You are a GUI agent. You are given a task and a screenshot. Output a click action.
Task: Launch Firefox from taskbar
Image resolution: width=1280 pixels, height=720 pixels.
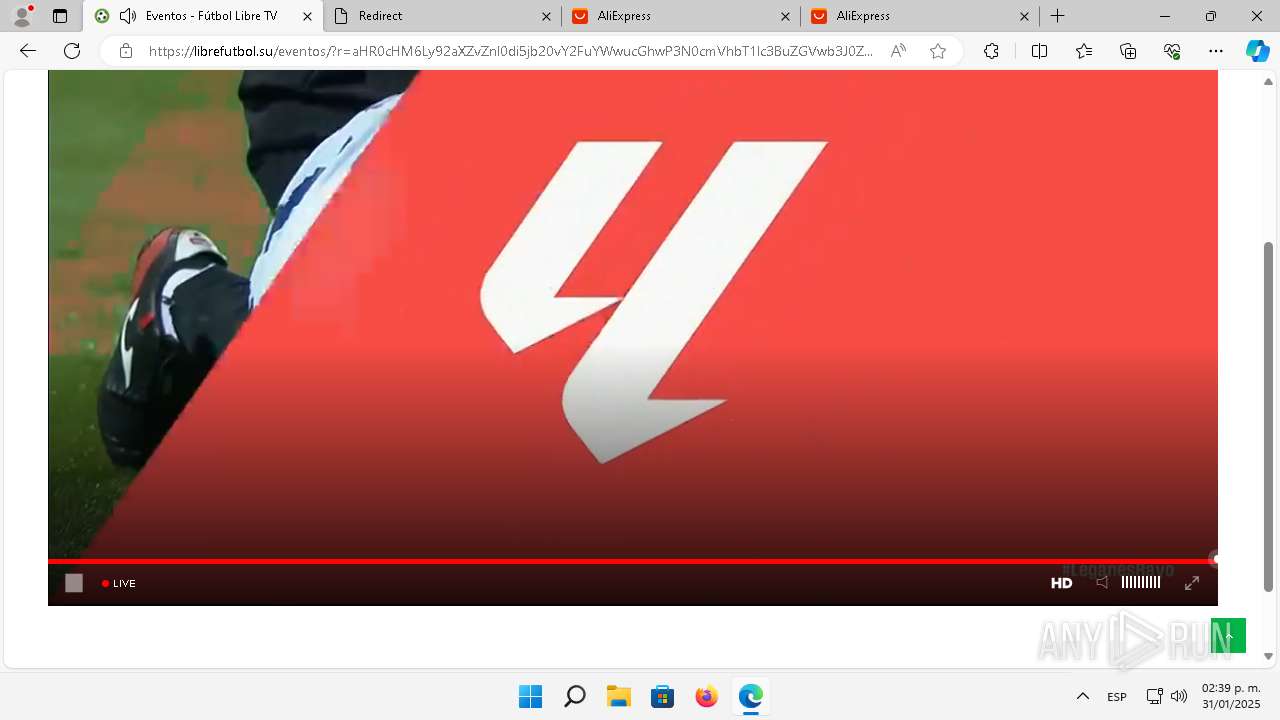[706, 696]
